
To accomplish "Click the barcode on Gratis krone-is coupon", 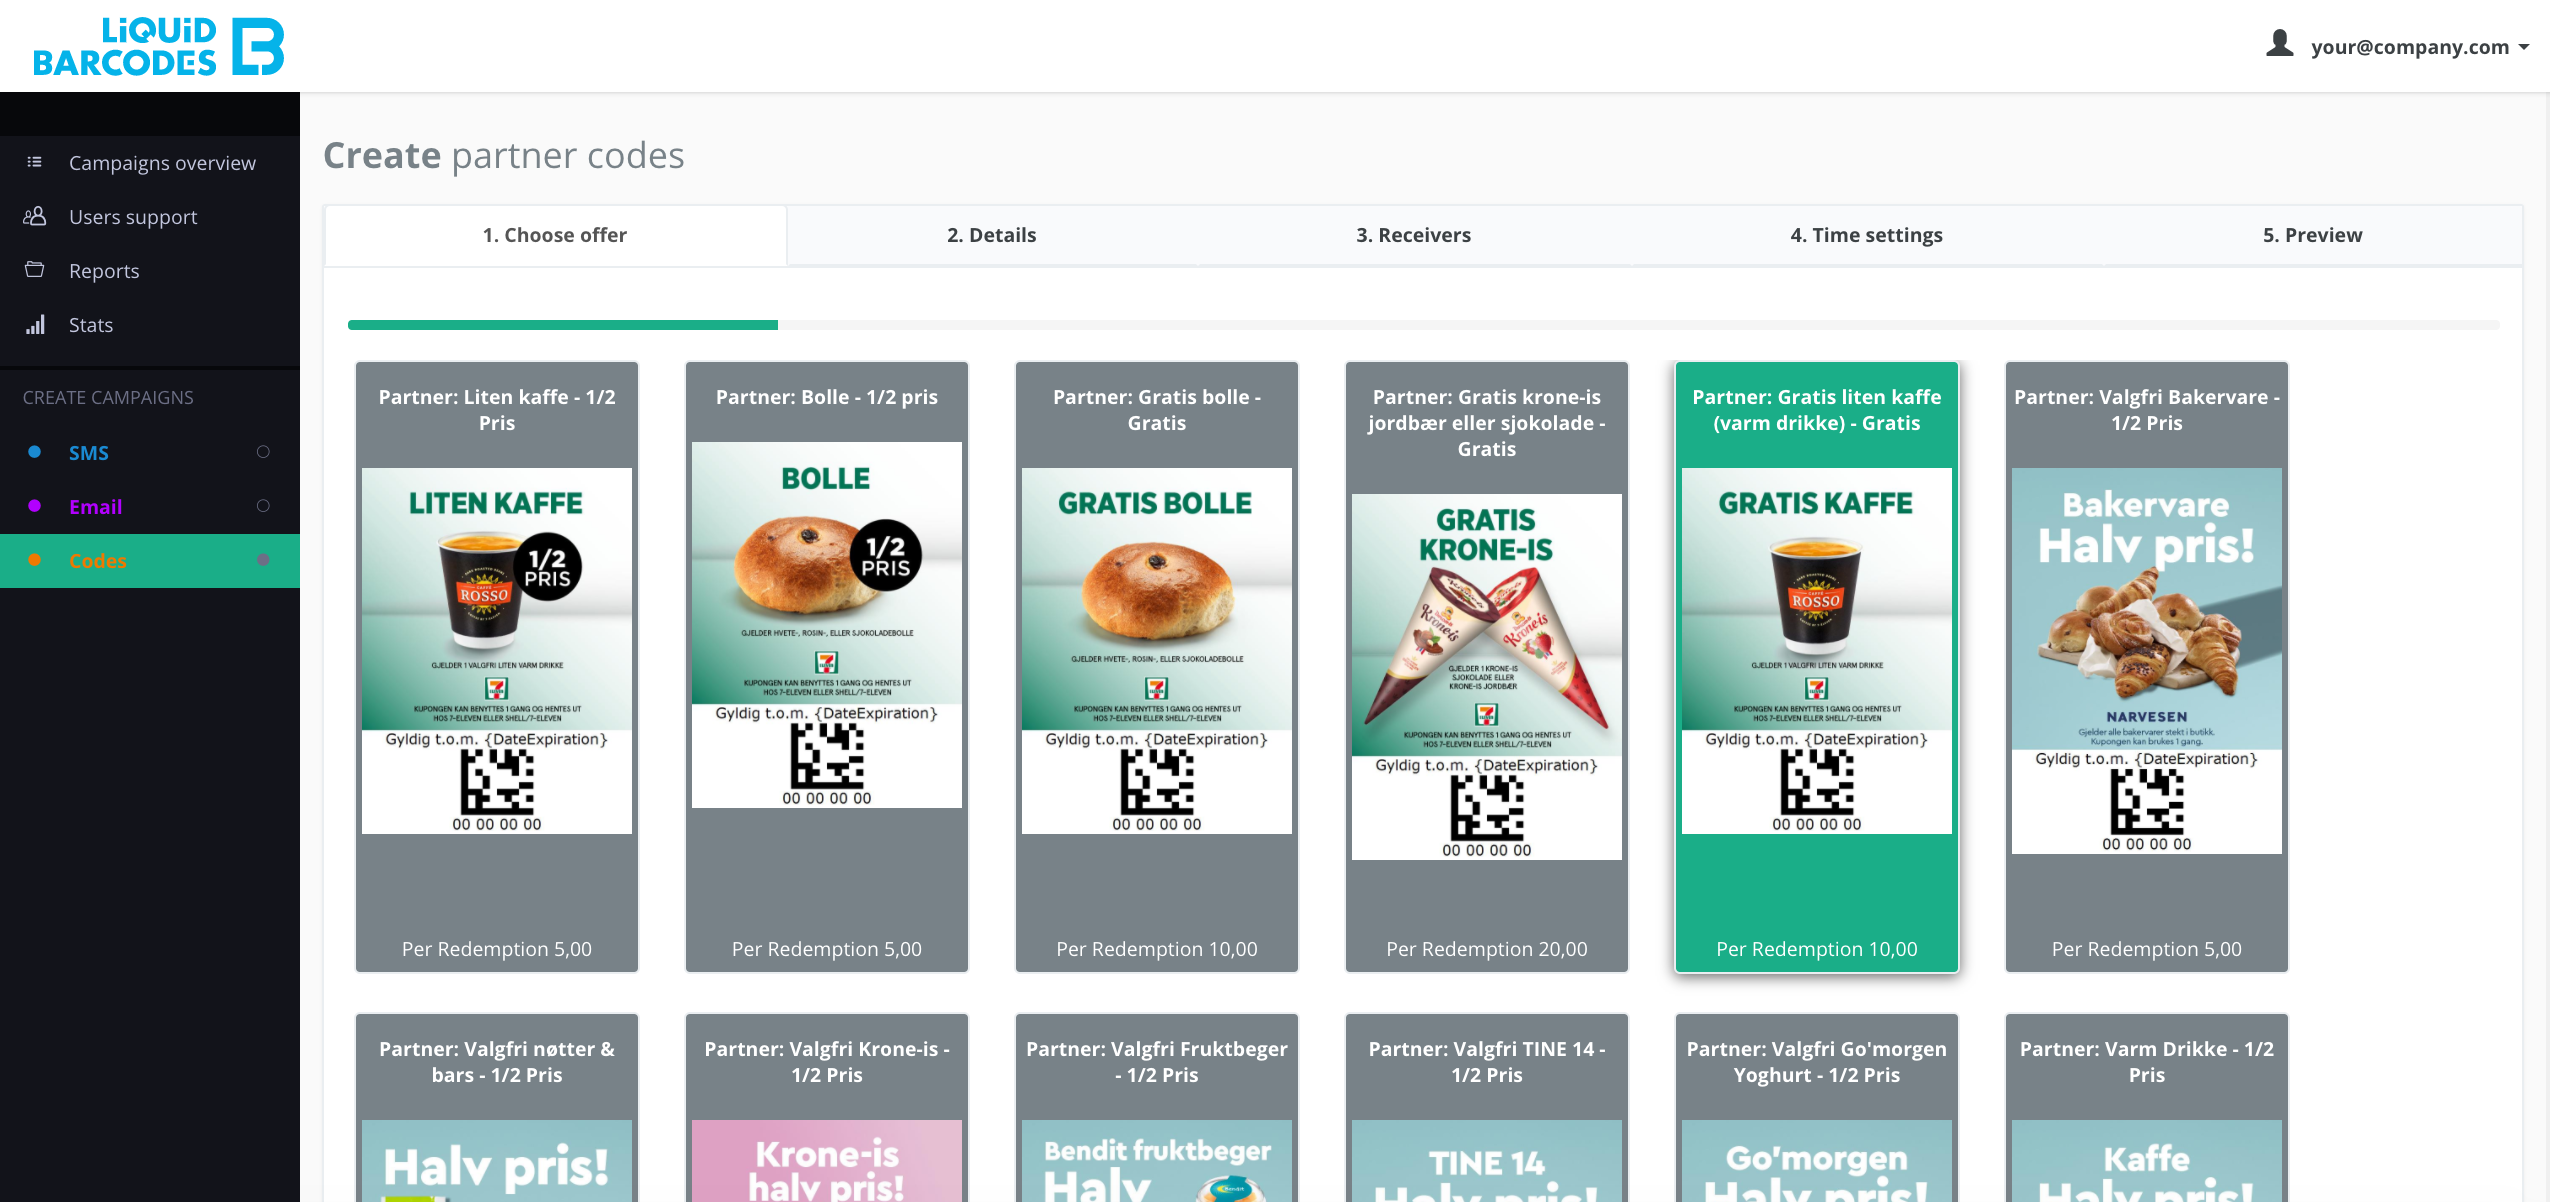I will pyautogui.click(x=1487, y=808).
